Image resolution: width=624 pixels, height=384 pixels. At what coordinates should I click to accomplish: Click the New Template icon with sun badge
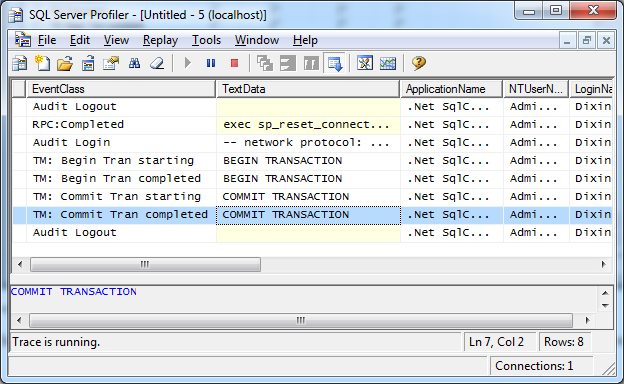tap(42, 63)
